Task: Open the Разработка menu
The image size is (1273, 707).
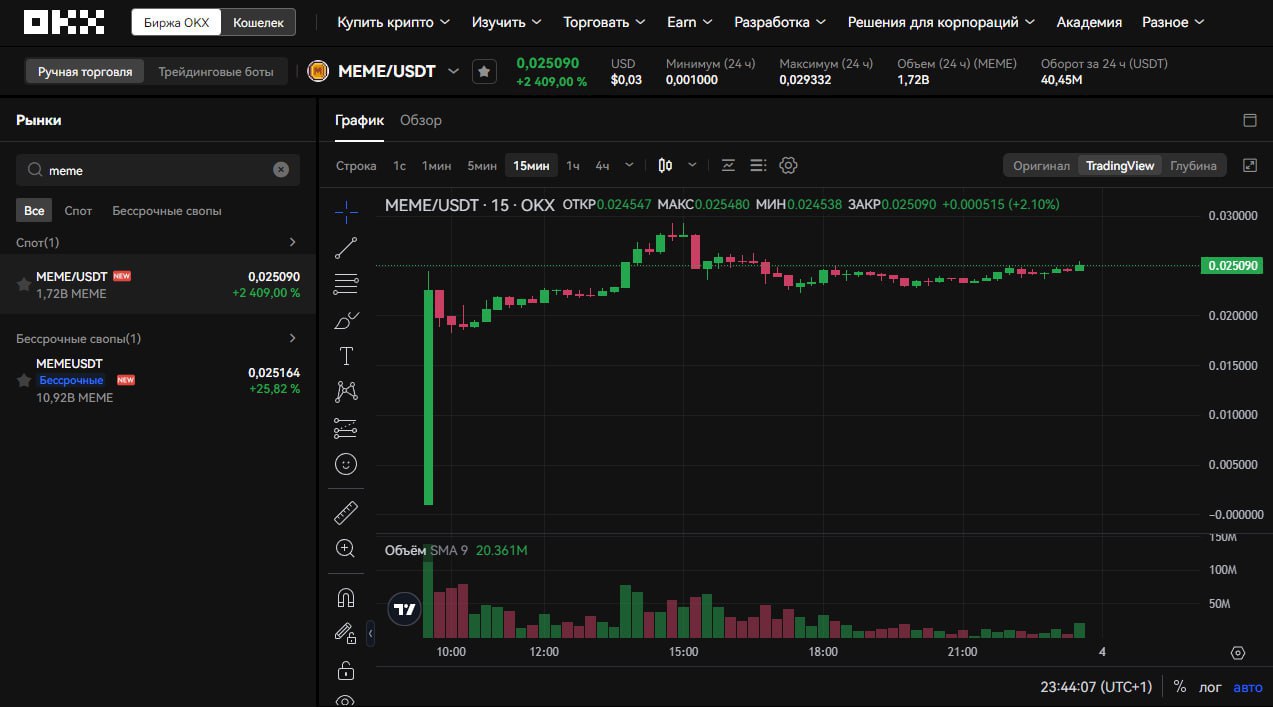Action: pyautogui.click(x=780, y=22)
